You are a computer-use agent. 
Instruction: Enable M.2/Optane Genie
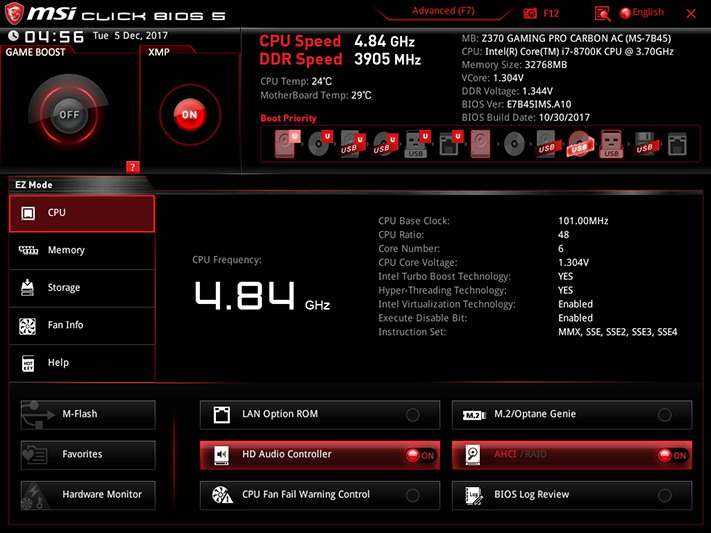[572, 414]
